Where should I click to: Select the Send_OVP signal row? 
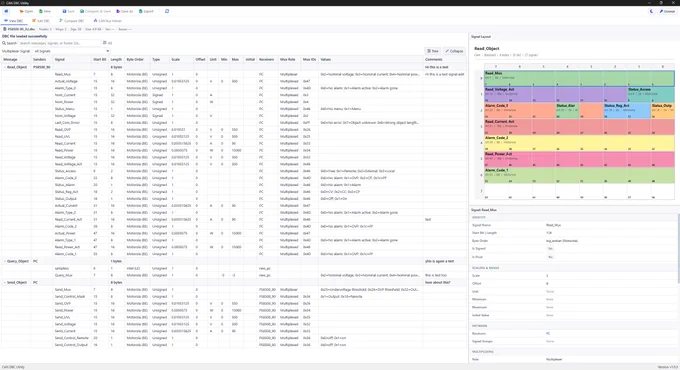click(234, 303)
